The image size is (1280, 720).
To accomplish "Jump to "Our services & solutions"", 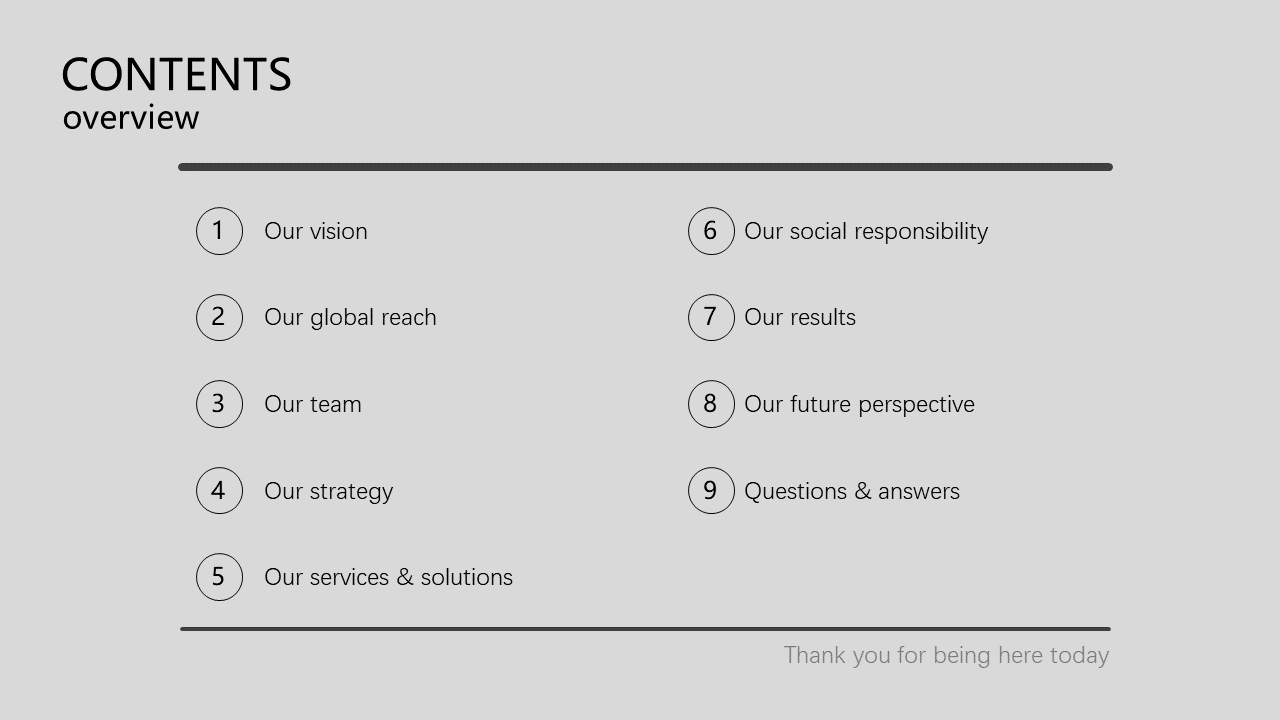I will pos(388,577).
